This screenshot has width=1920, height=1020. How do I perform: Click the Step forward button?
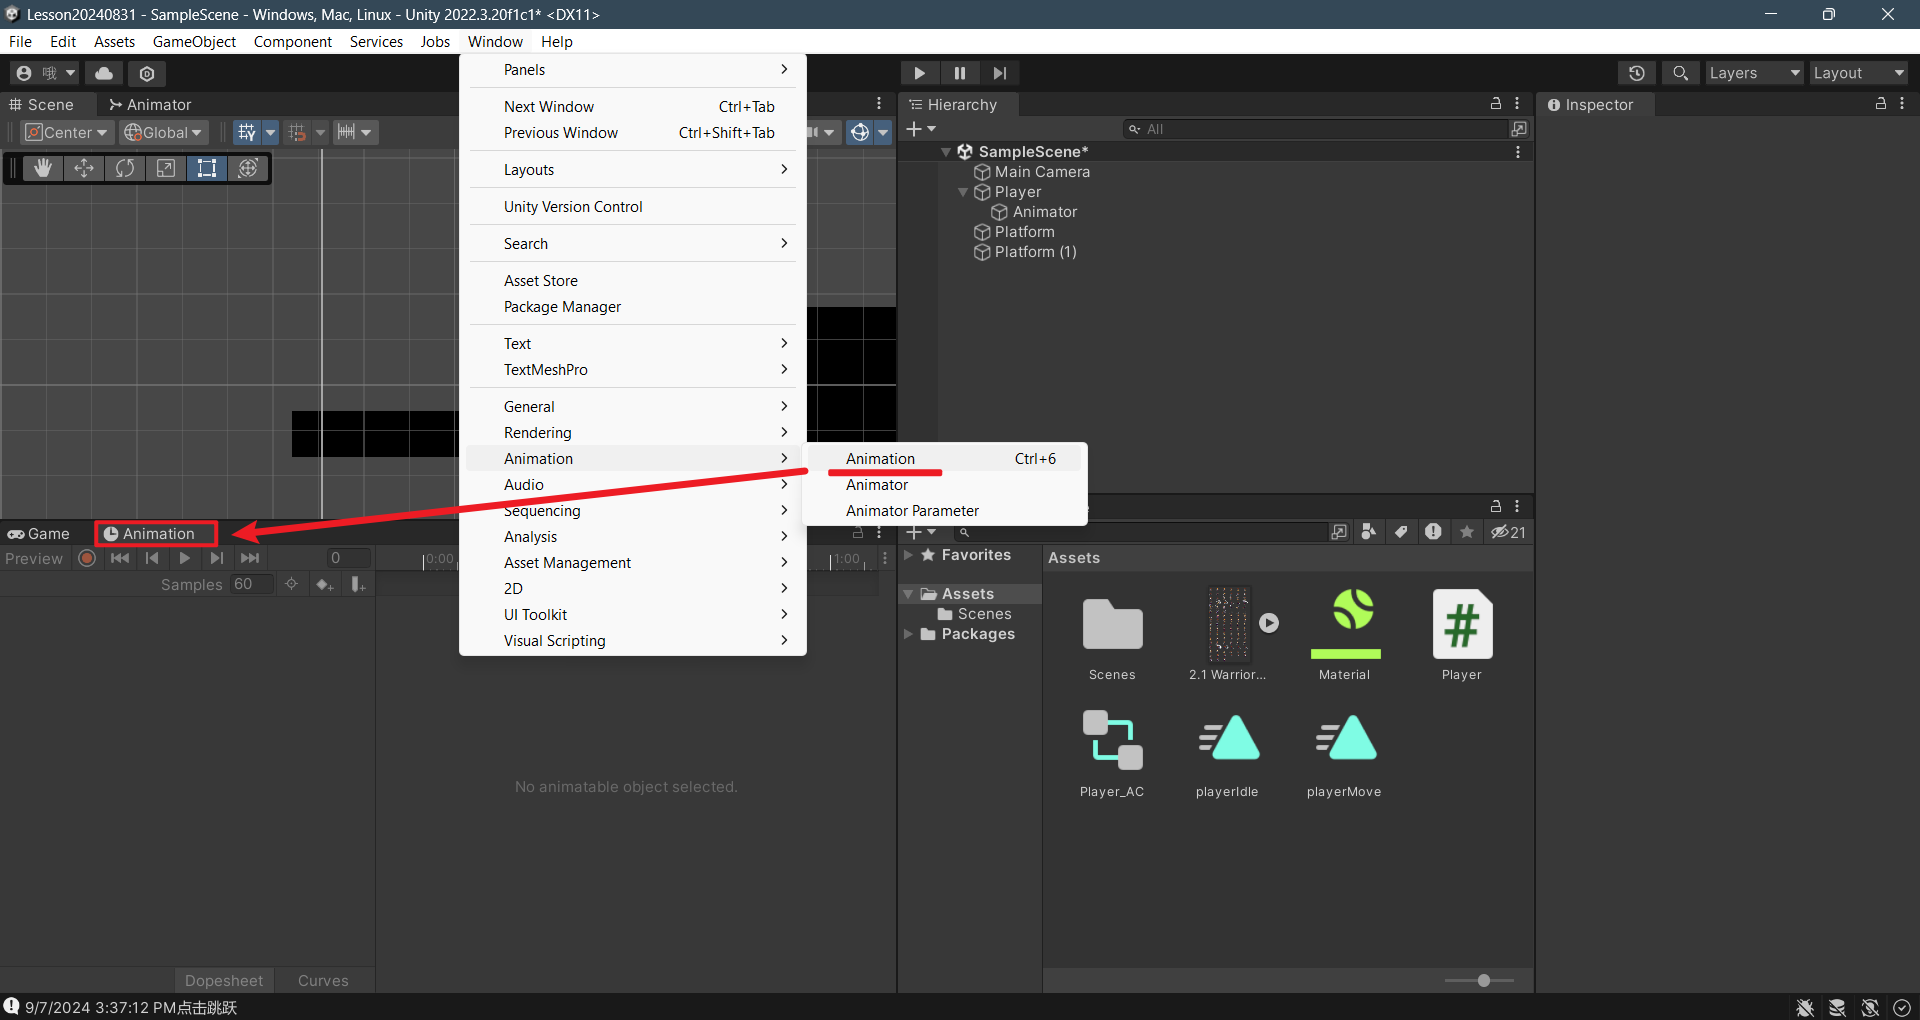coord(999,73)
